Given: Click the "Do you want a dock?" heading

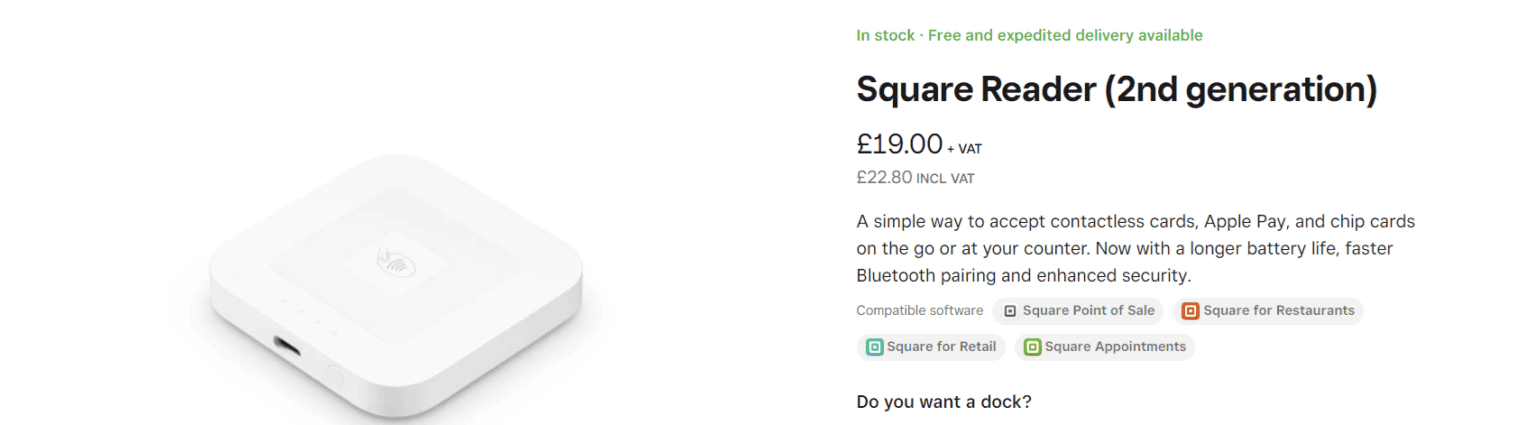Looking at the screenshot, I should [943, 402].
